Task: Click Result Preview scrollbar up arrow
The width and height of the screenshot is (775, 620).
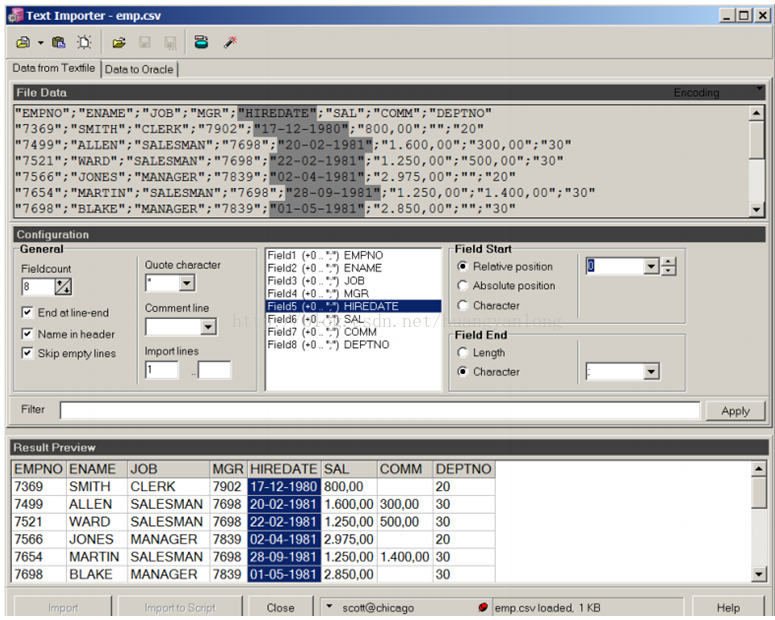Action: click(x=758, y=468)
